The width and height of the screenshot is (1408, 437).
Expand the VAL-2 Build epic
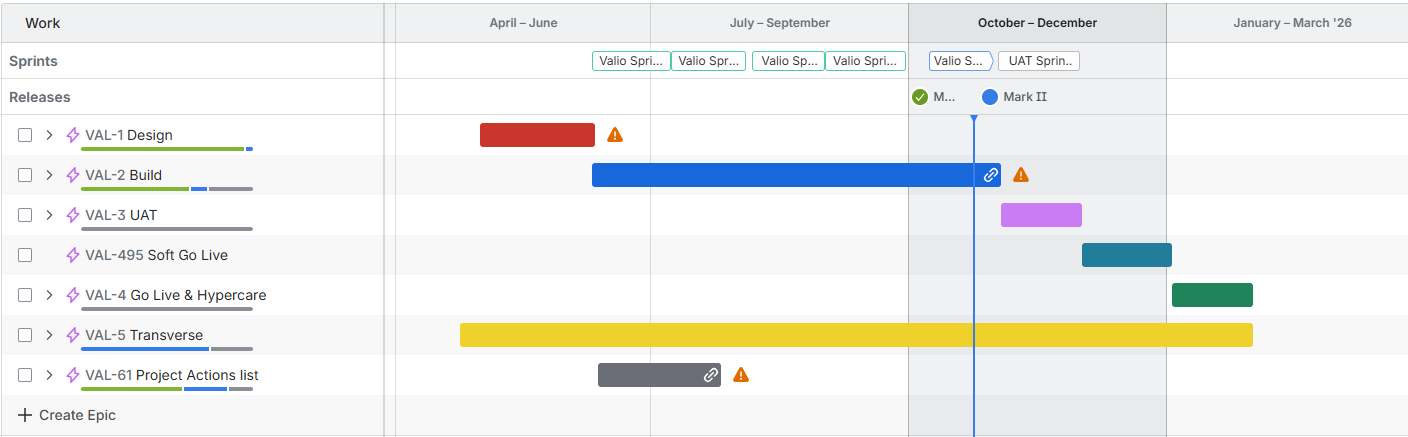click(49, 175)
